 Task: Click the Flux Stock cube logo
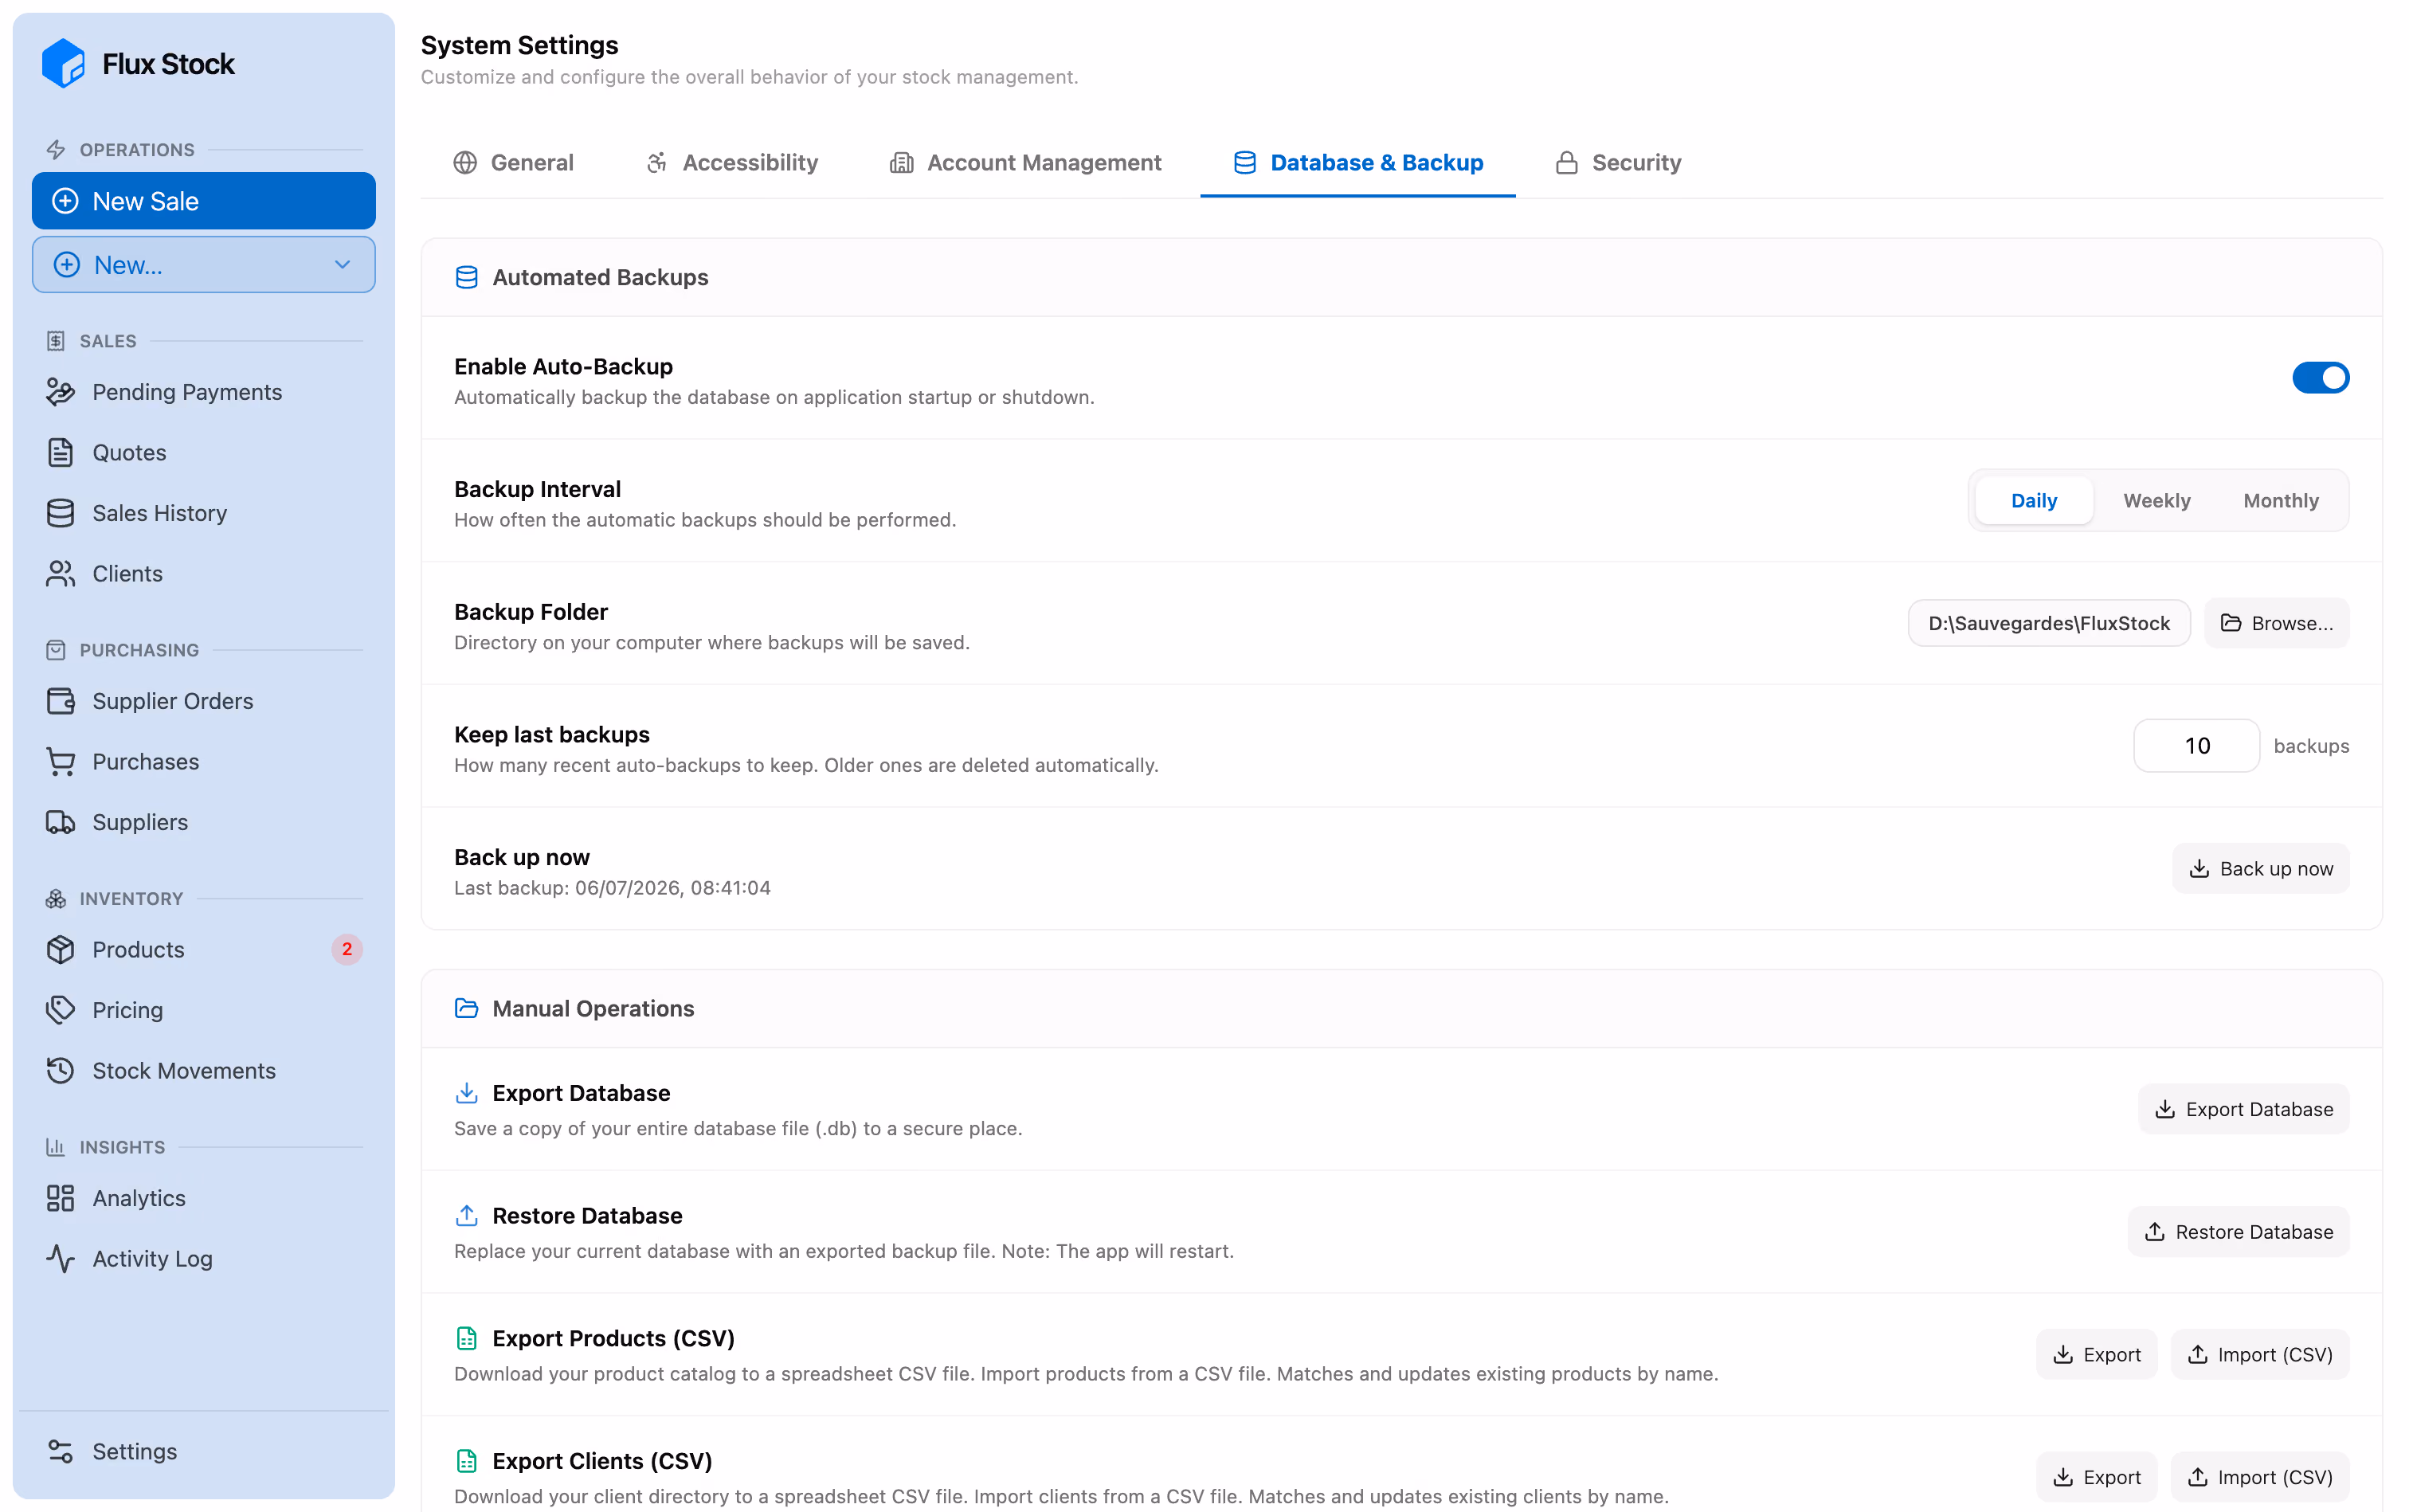pyautogui.click(x=63, y=64)
